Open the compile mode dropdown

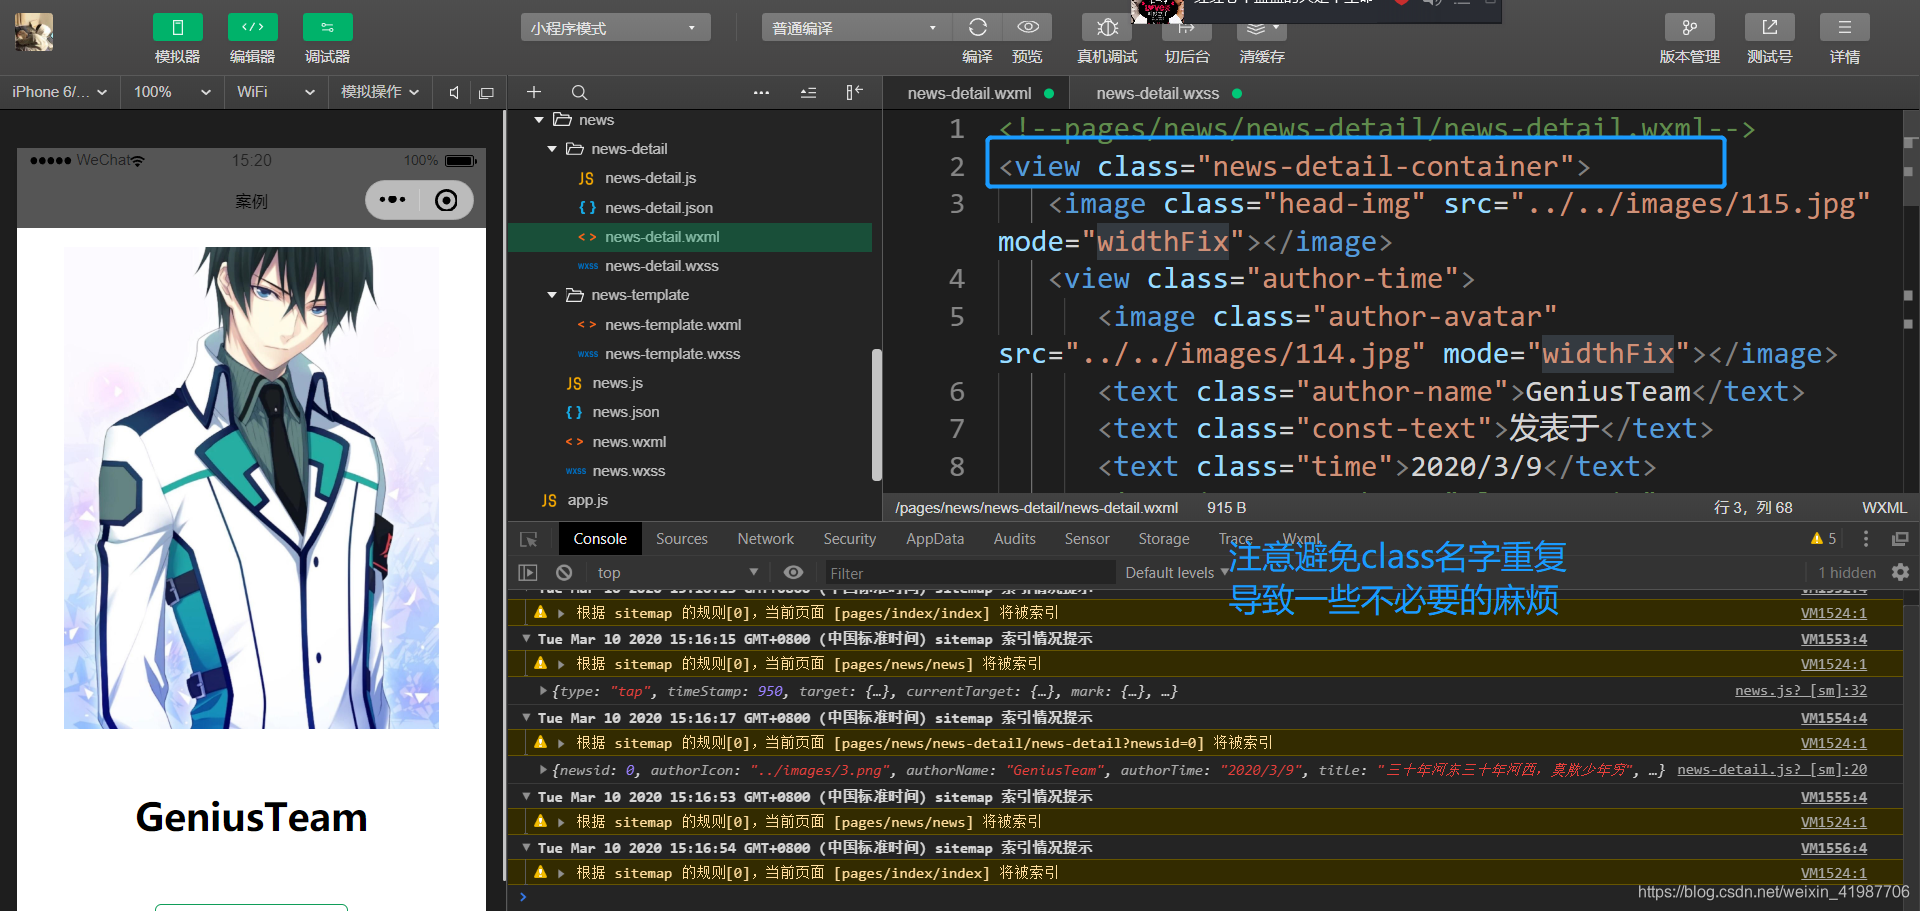[x=856, y=28]
